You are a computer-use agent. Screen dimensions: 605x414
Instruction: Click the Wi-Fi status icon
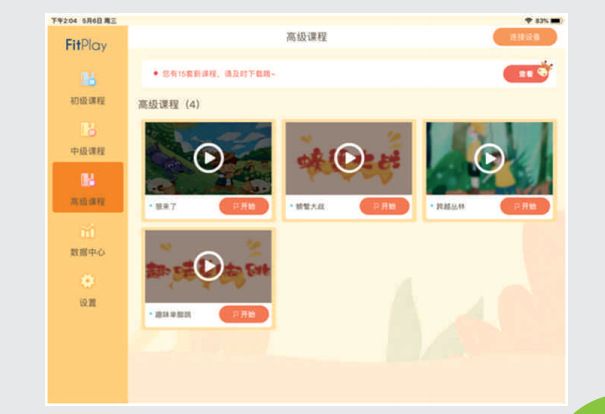pyautogui.click(x=529, y=20)
